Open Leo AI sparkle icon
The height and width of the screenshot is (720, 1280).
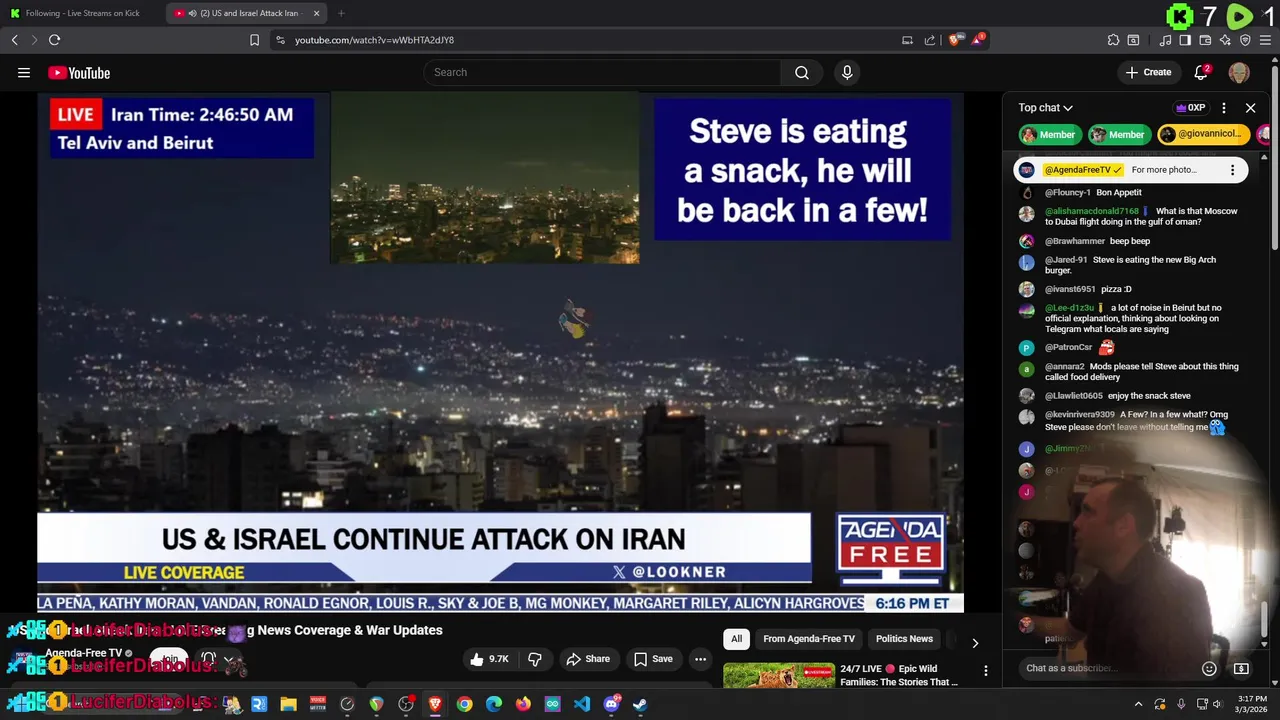[1225, 40]
